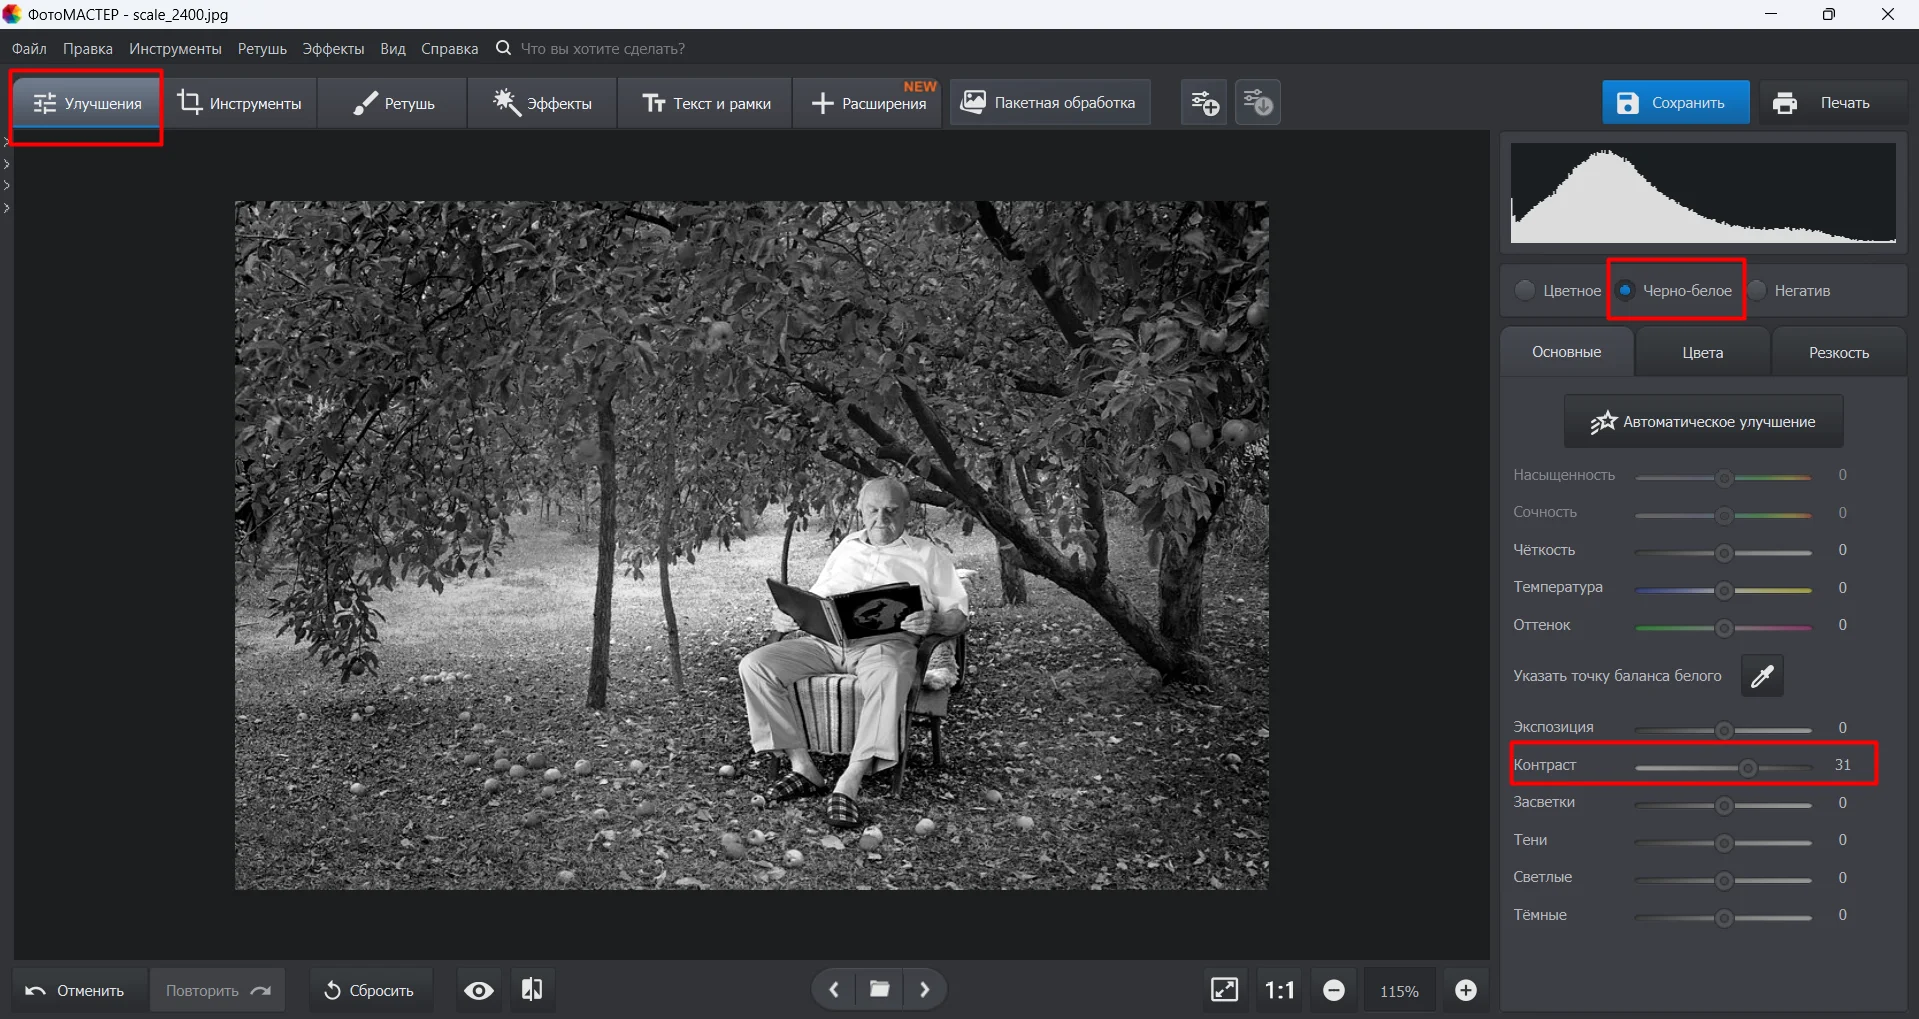The image size is (1919, 1019).
Task: Pick white balance point with eyedropper
Action: (1762, 676)
